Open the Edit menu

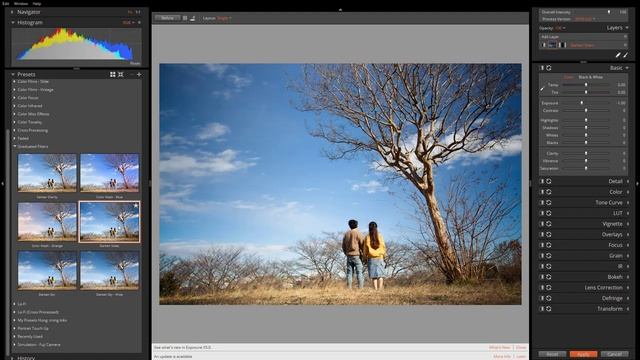pos(6,3)
